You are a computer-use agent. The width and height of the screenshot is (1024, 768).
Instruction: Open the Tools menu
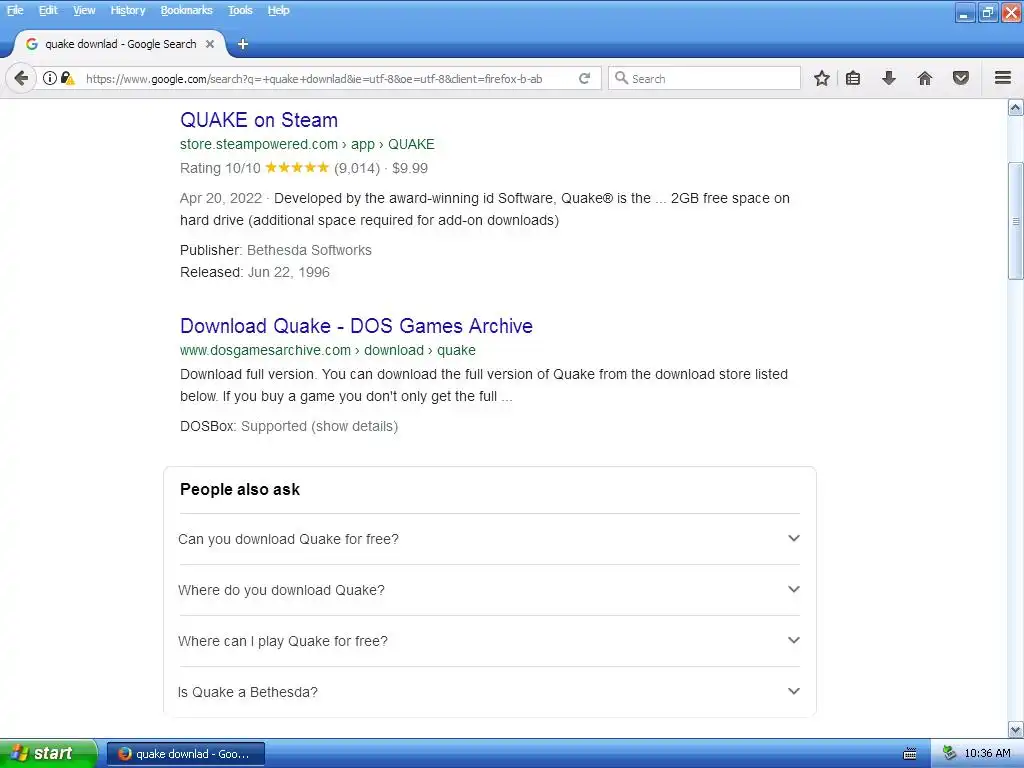240,10
